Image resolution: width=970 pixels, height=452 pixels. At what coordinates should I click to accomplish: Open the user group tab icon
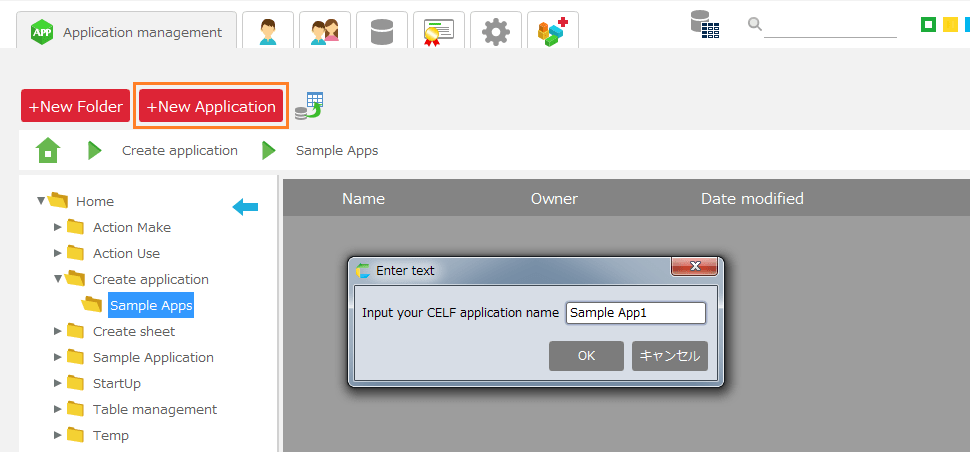point(324,31)
